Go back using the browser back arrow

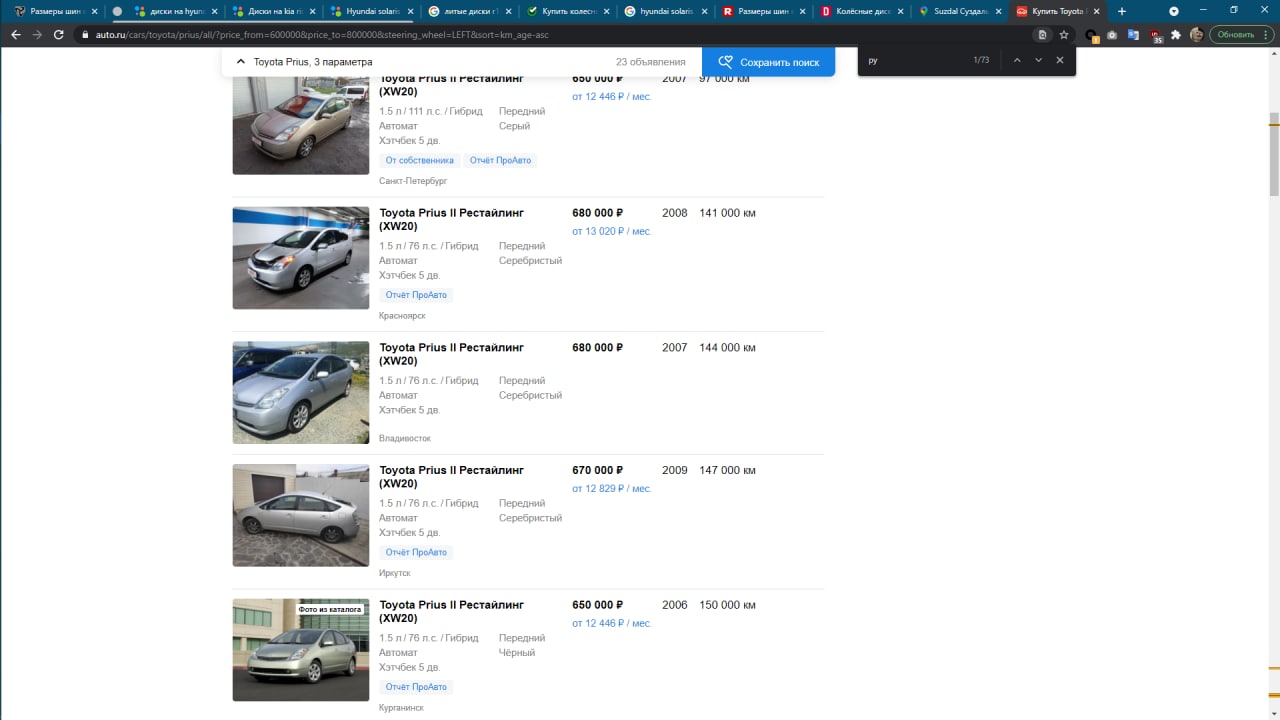click(16, 34)
